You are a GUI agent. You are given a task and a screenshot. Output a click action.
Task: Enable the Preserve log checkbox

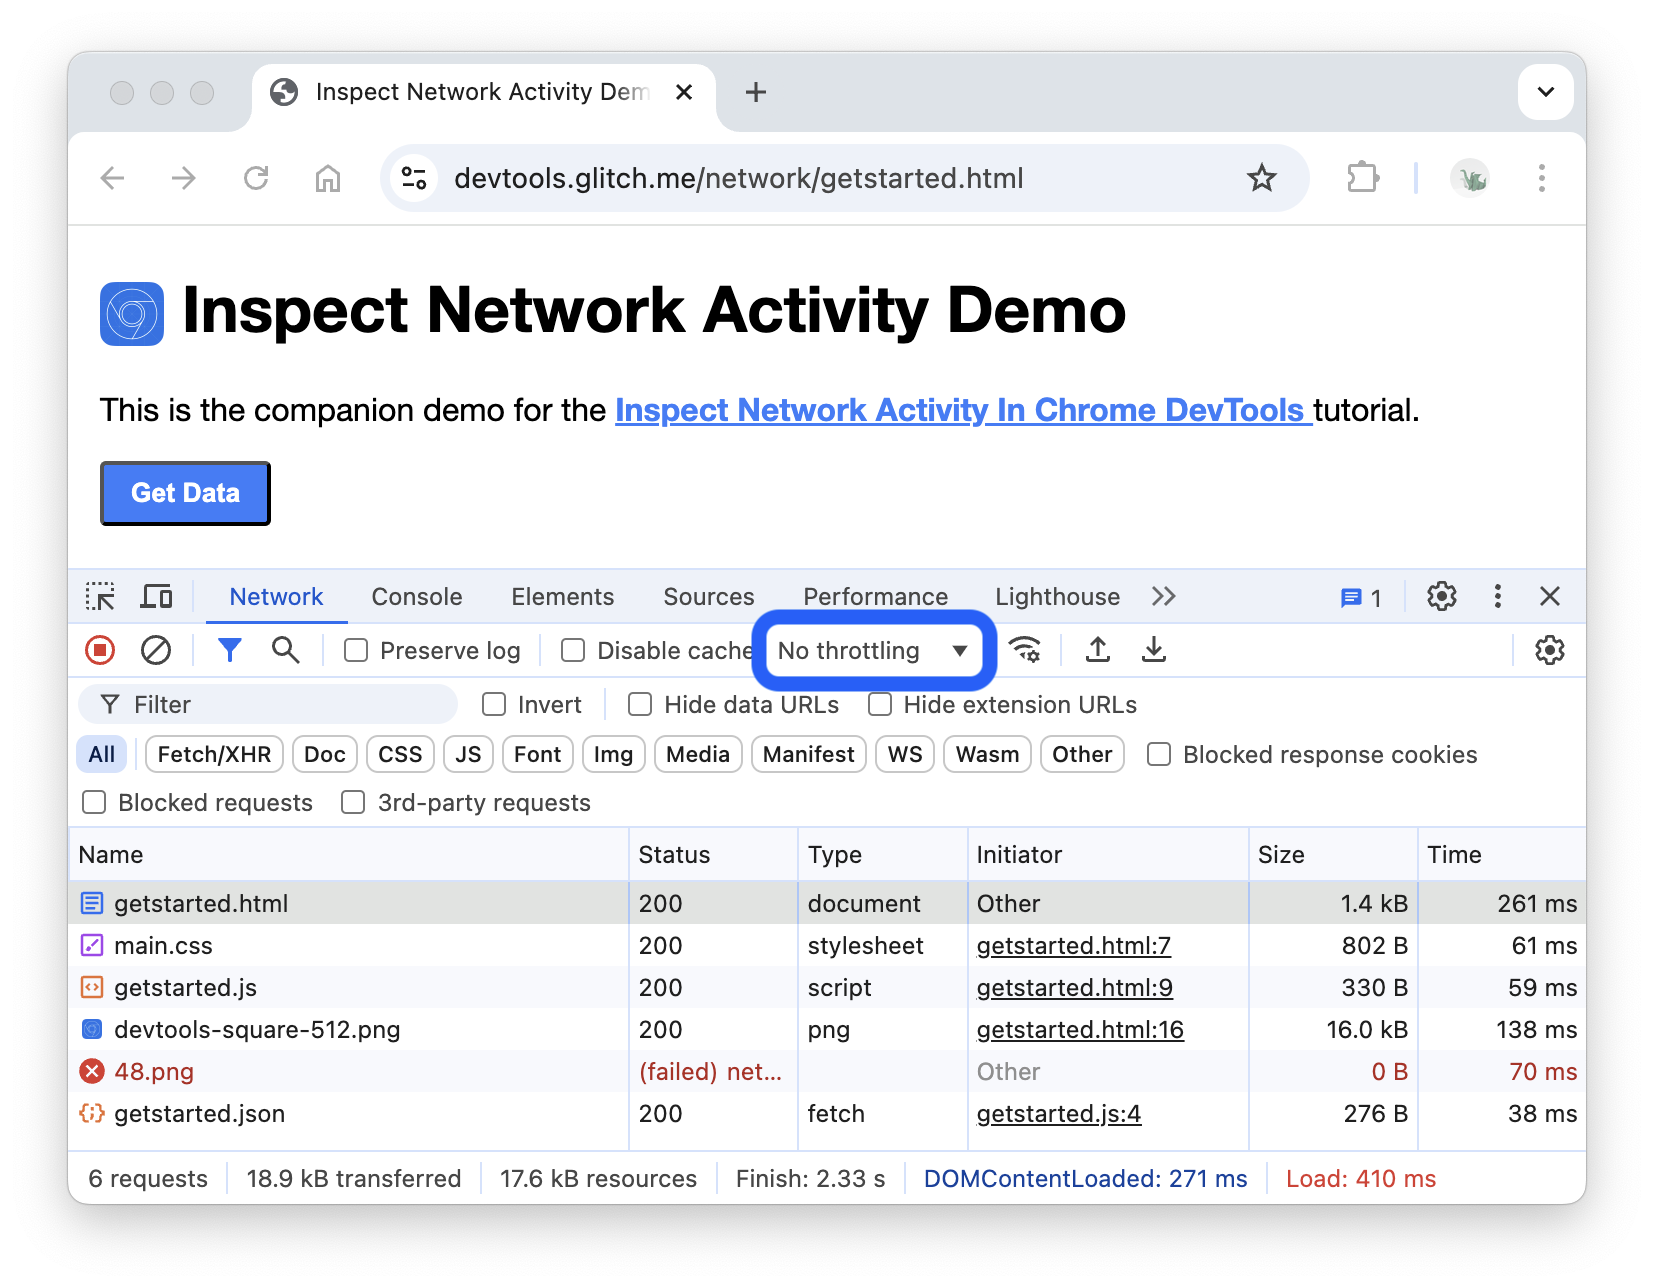pyautogui.click(x=356, y=650)
